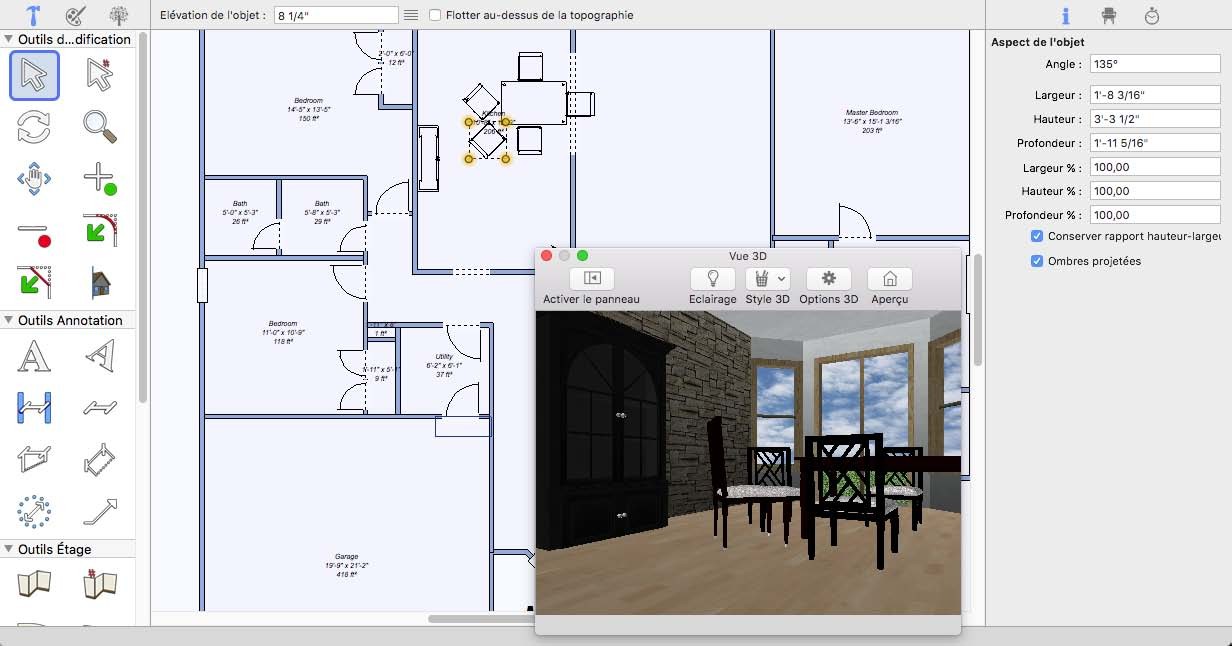Open Options 3D gear settings

click(x=828, y=279)
